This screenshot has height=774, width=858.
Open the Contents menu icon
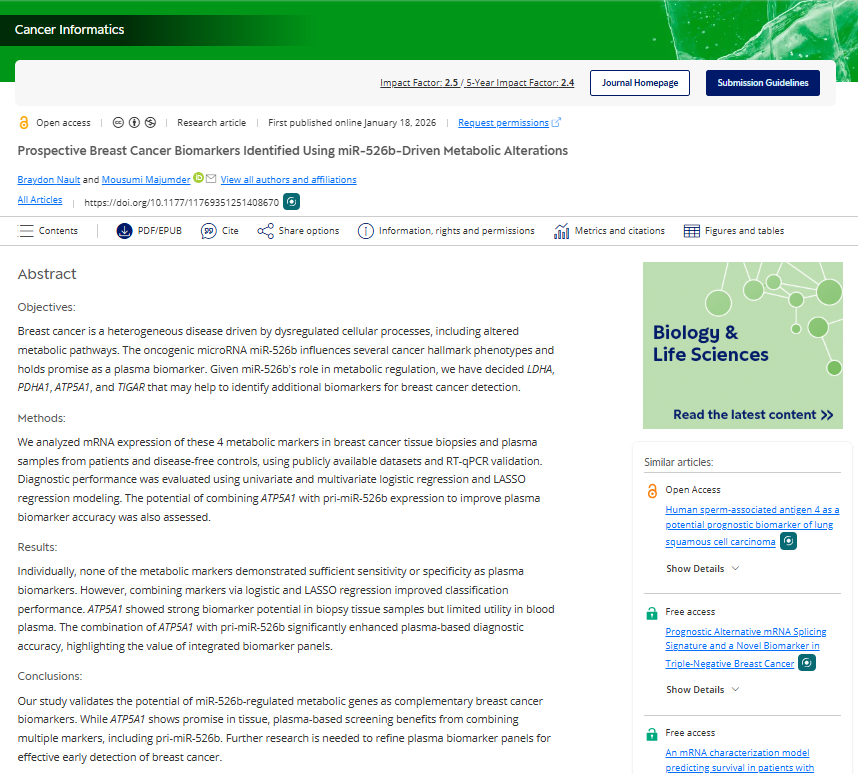point(27,231)
